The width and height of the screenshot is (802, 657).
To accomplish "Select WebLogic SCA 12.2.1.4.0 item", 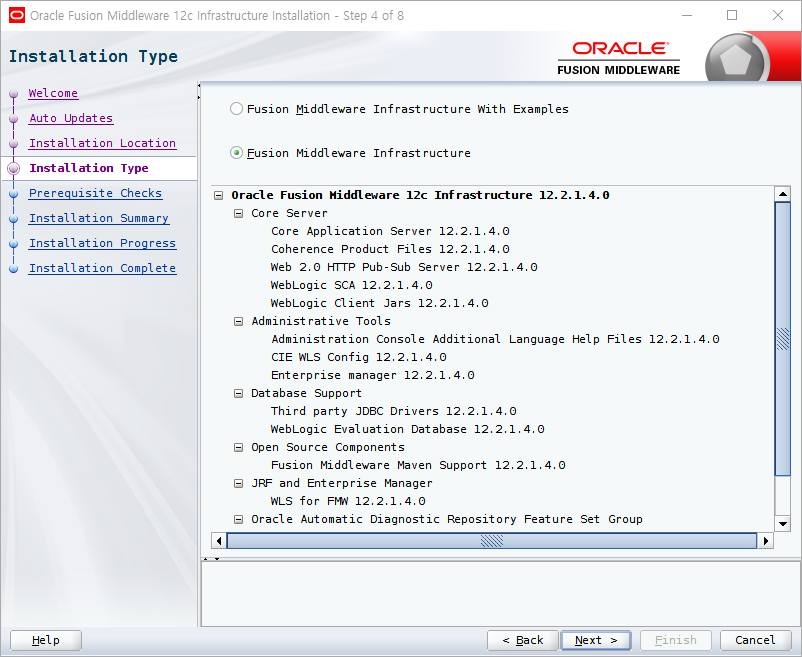I will pos(351,285).
